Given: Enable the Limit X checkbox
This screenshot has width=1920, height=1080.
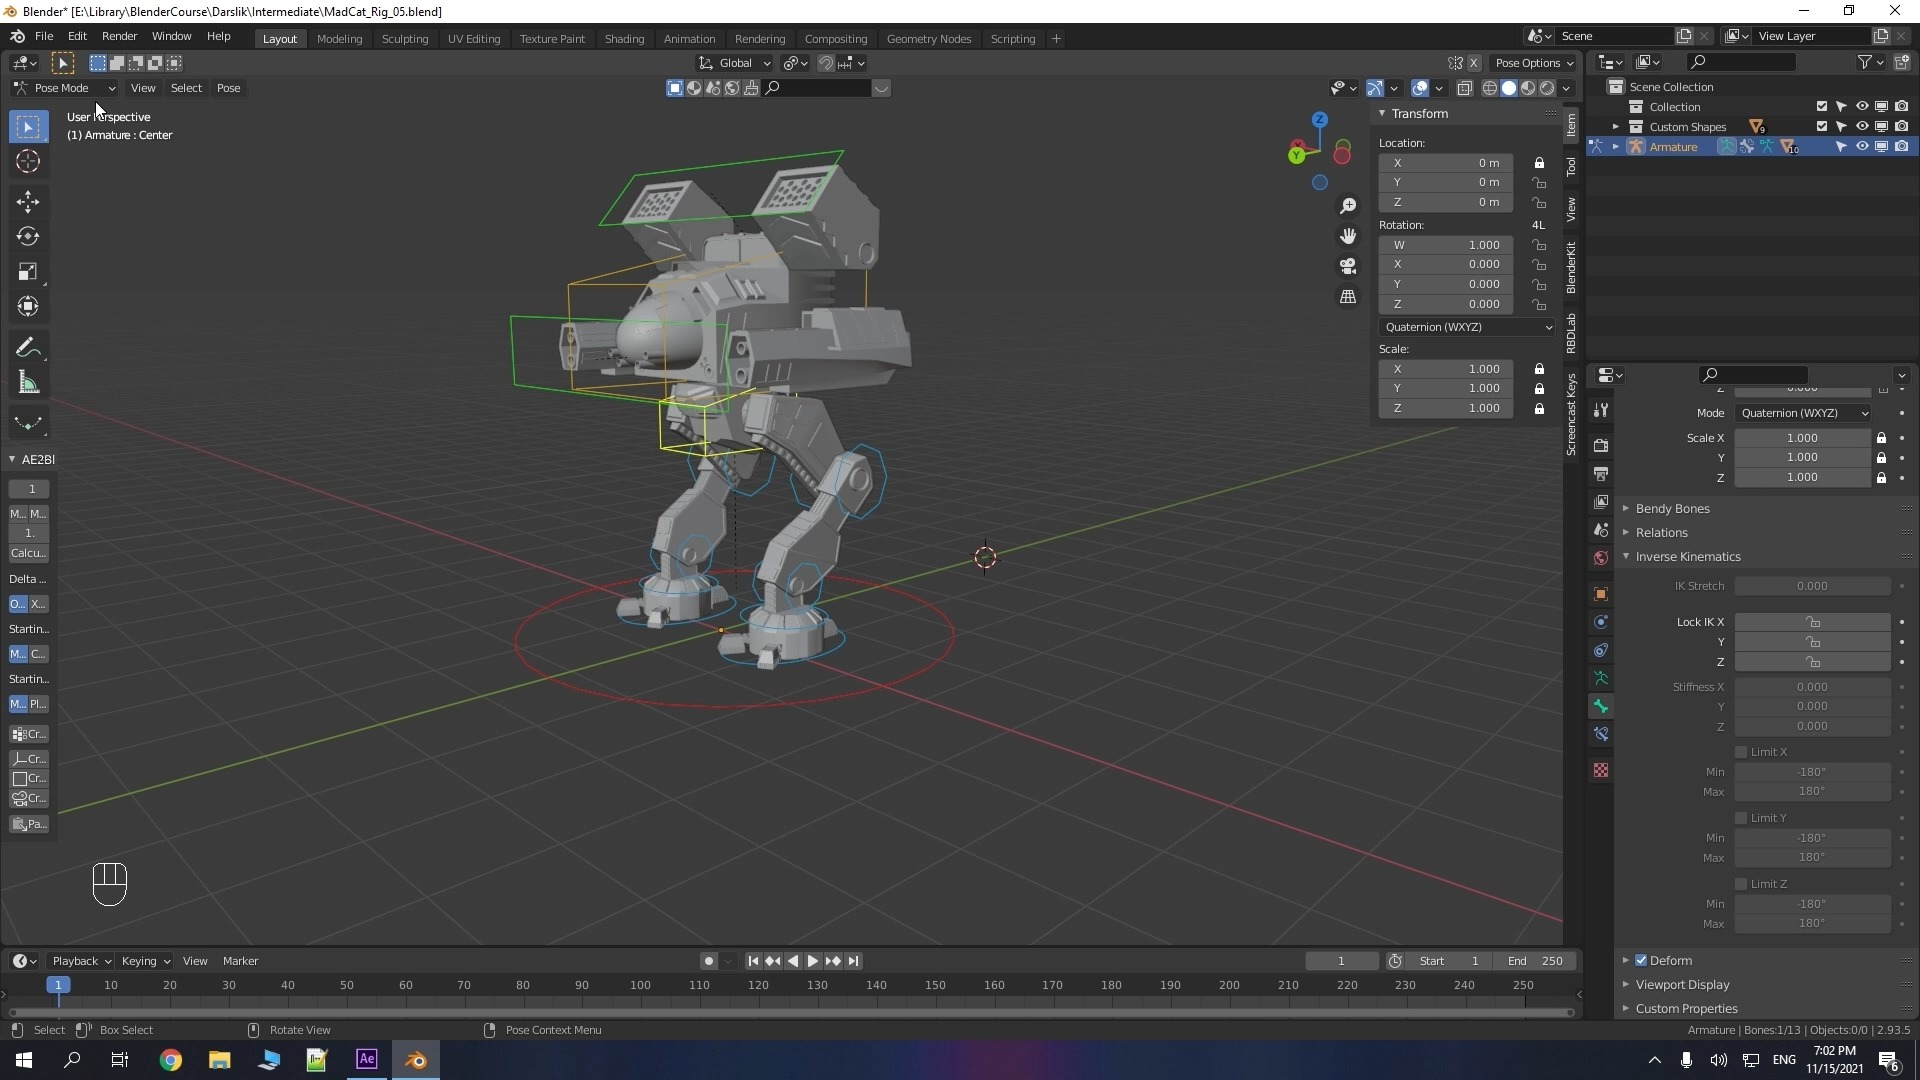Looking at the screenshot, I should [1741, 752].
